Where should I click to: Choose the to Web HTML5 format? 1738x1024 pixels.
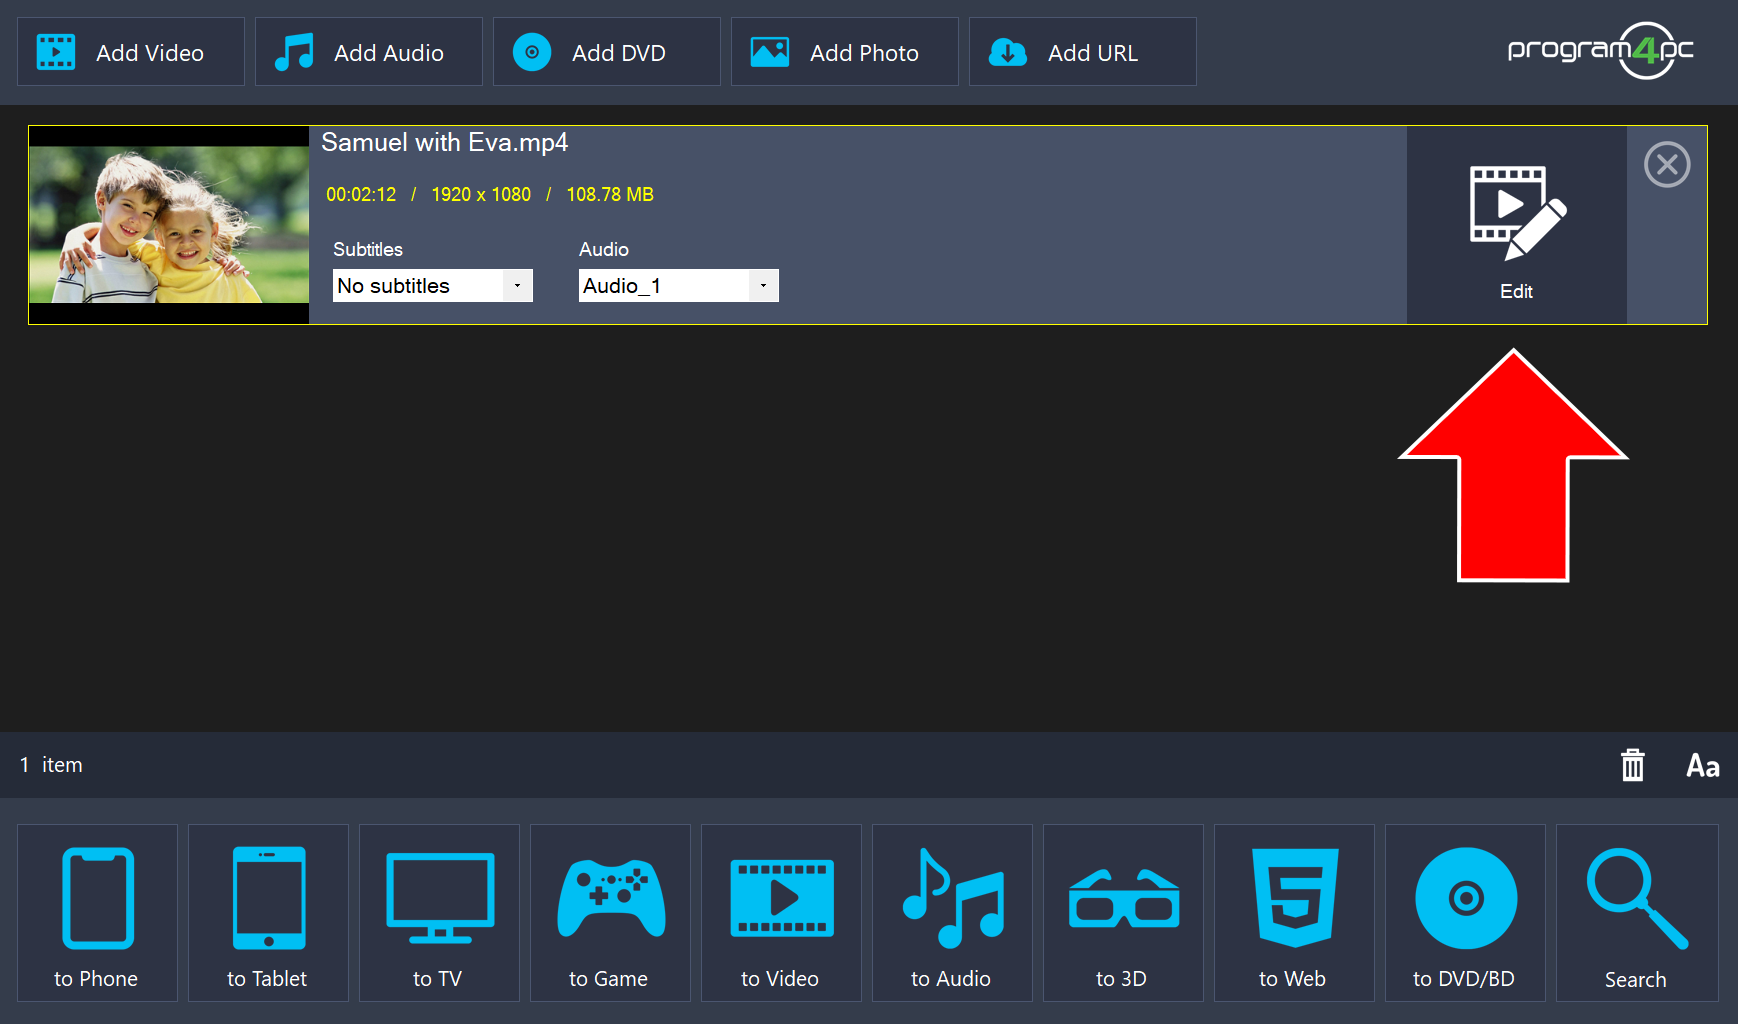click(1294, 913)
